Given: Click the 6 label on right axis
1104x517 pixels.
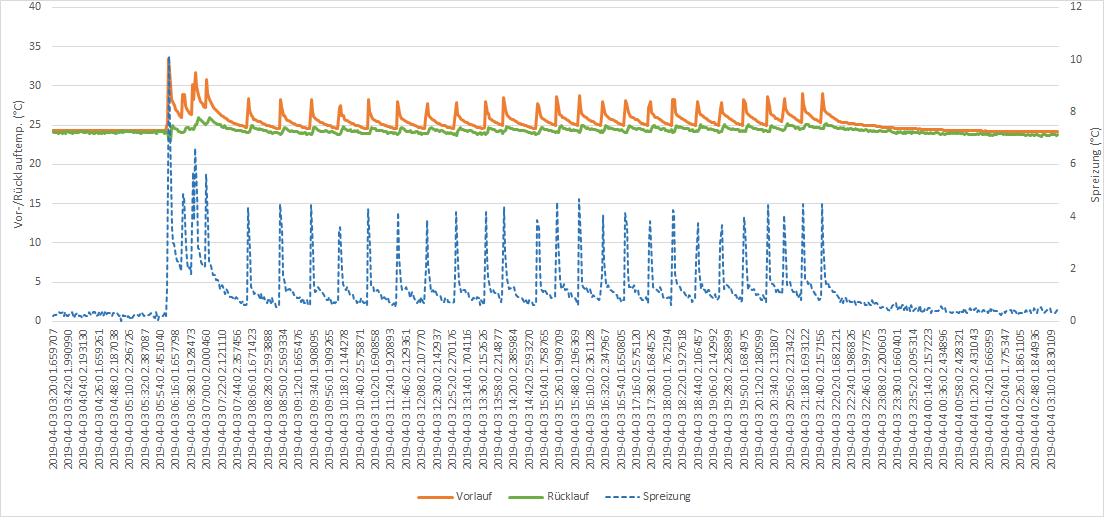Looking at the screenshot, I should 1075,164.
